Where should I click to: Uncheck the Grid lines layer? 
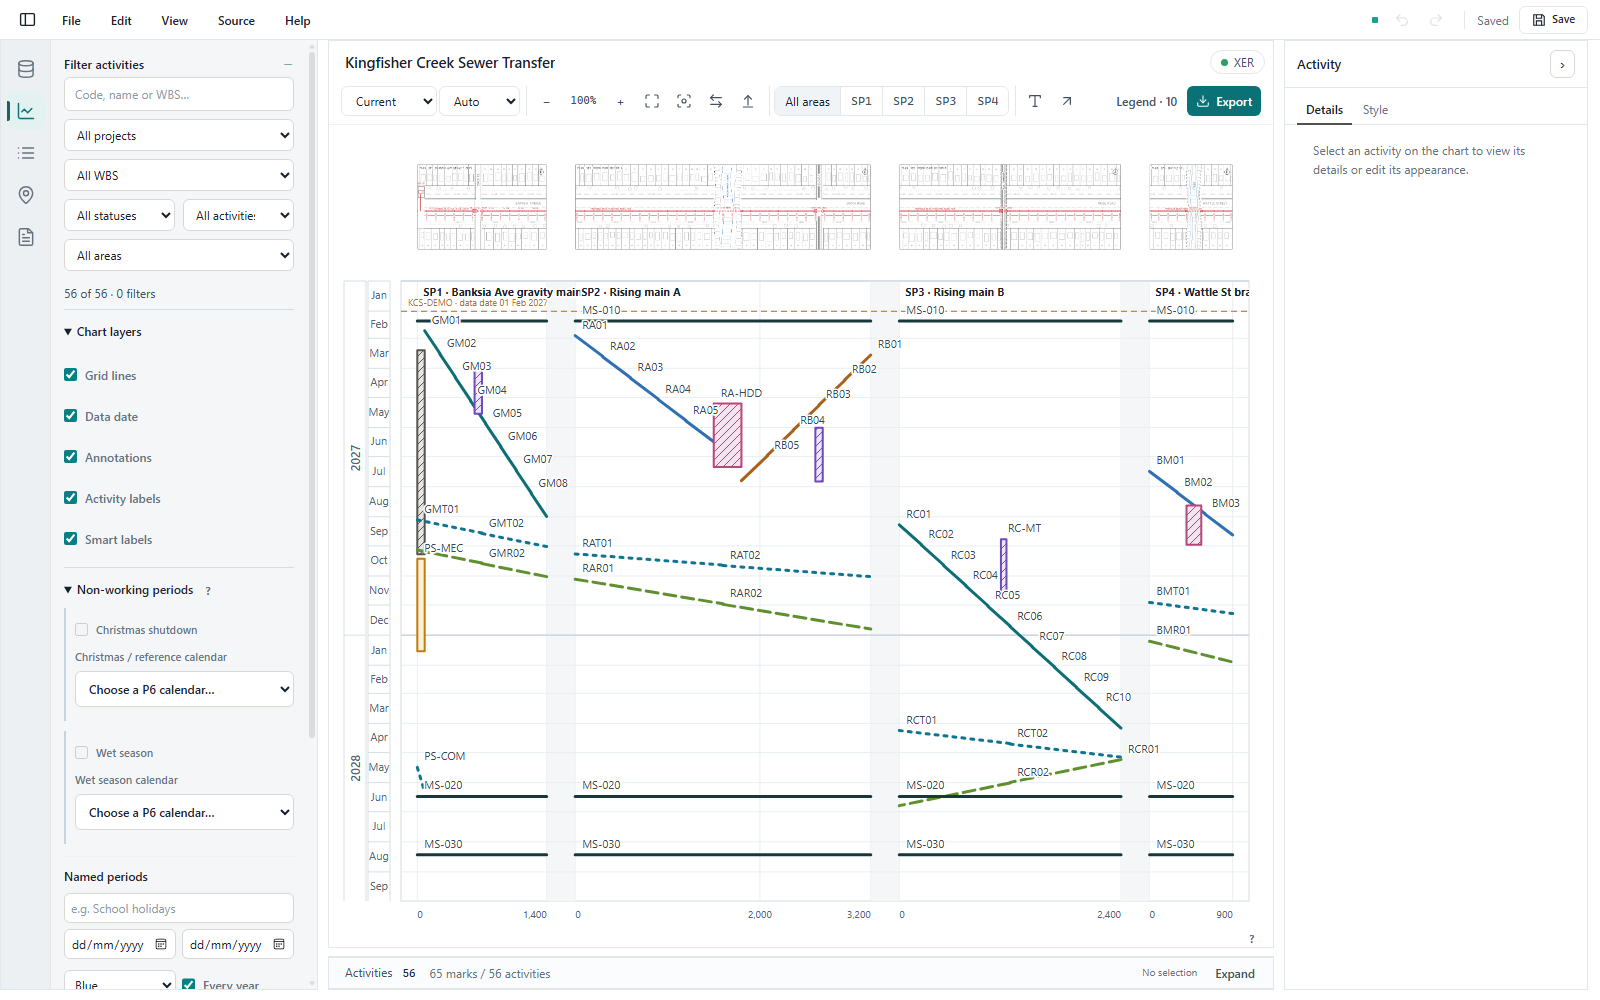point(70,375)
